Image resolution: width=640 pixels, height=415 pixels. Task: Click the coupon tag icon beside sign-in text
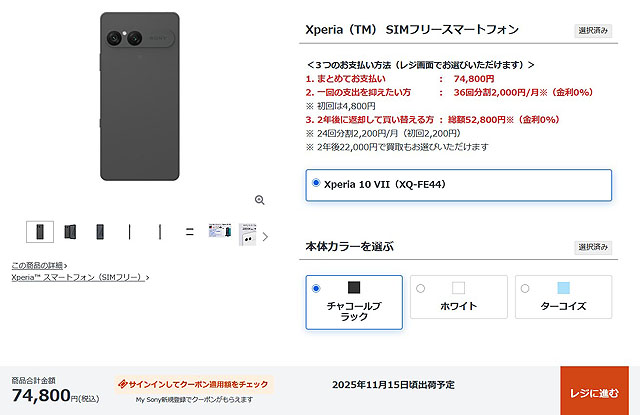point(122,384)
